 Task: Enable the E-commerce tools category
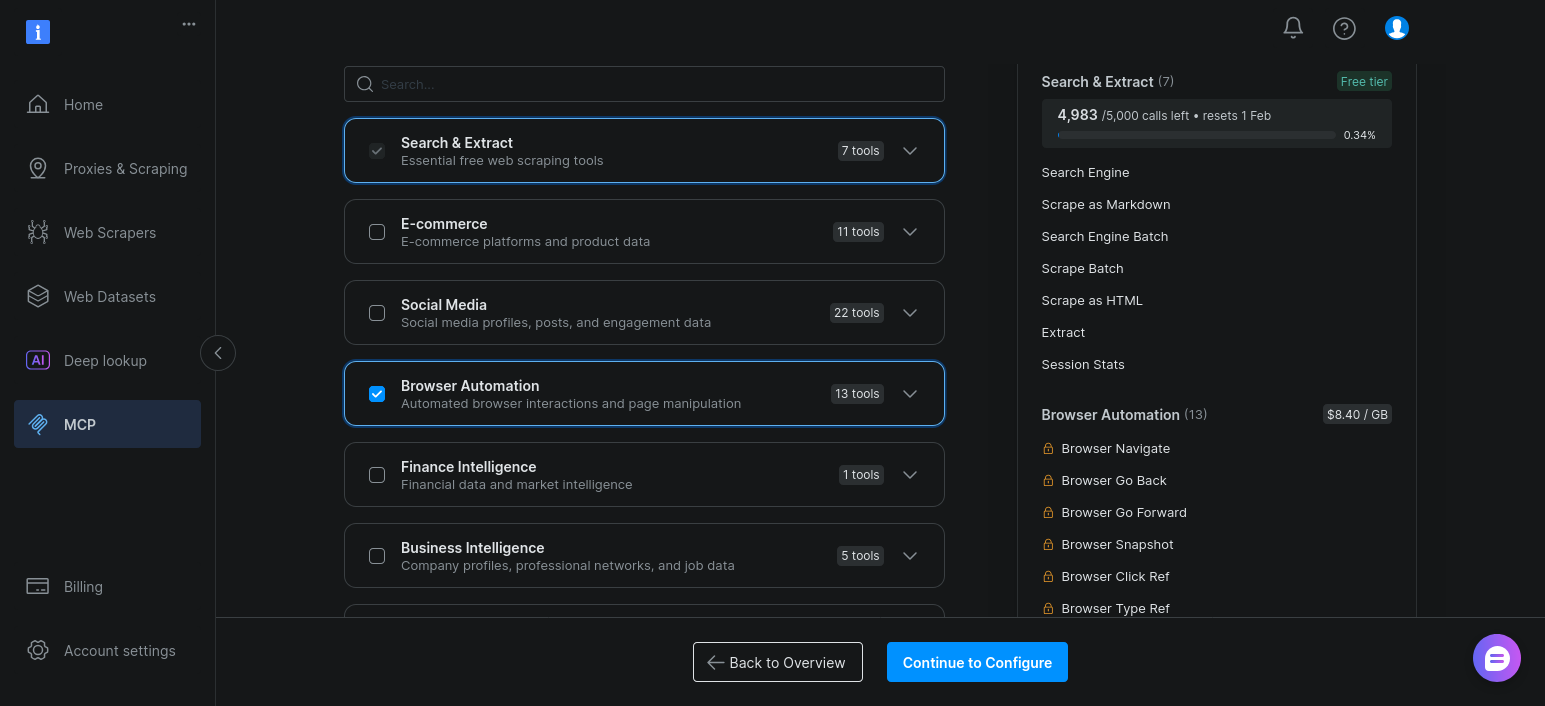coord(377,231)
